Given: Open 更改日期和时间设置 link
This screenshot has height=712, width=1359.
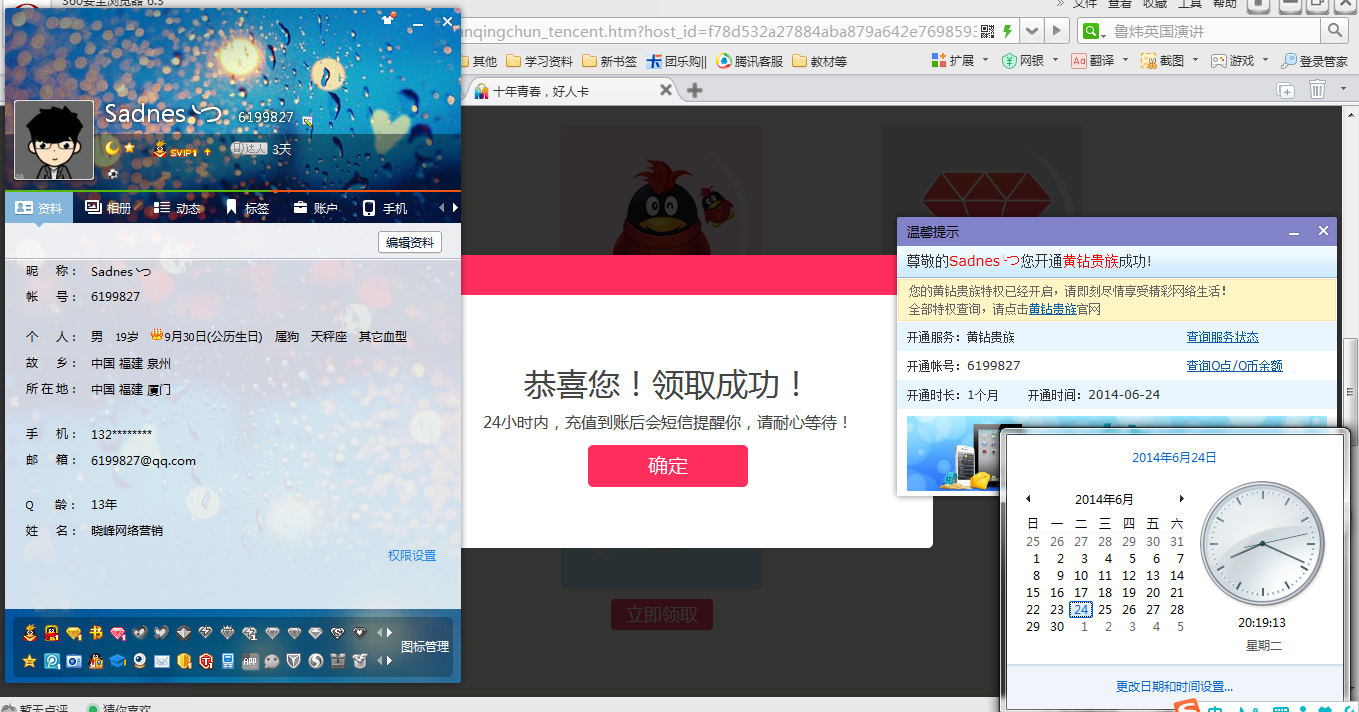Looking at the screenshot, I should coord(1174,687).
